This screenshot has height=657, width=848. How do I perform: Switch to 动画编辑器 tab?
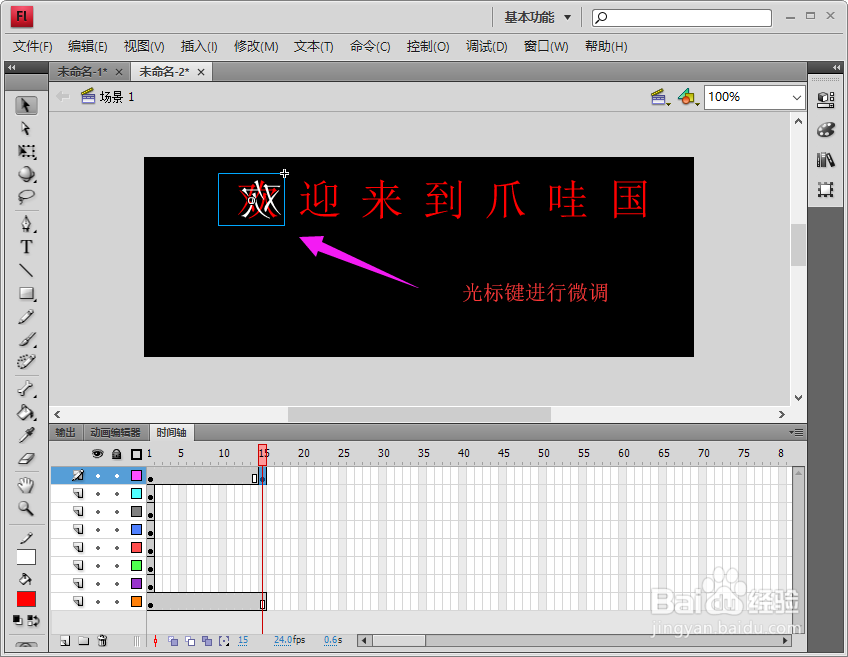click(x=115, y=432)
